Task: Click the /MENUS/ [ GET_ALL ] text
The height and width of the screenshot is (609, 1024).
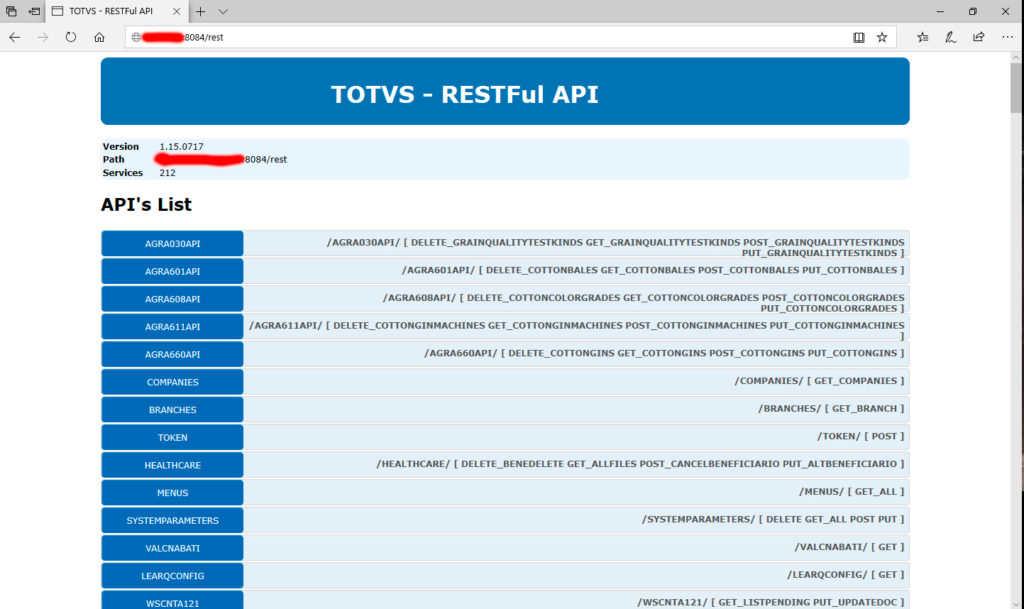Action: coord(852,492)
